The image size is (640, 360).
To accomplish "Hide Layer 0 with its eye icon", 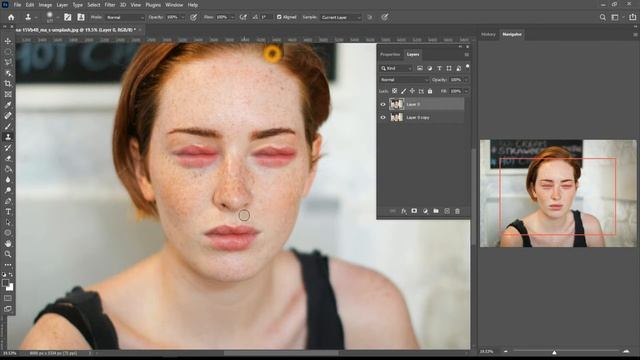I will [383, 104].
